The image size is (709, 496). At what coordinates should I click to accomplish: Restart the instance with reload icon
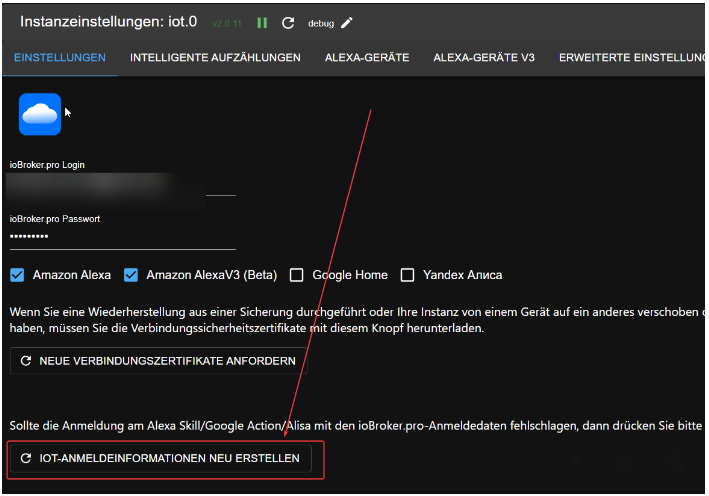click(x=288, y=23)
